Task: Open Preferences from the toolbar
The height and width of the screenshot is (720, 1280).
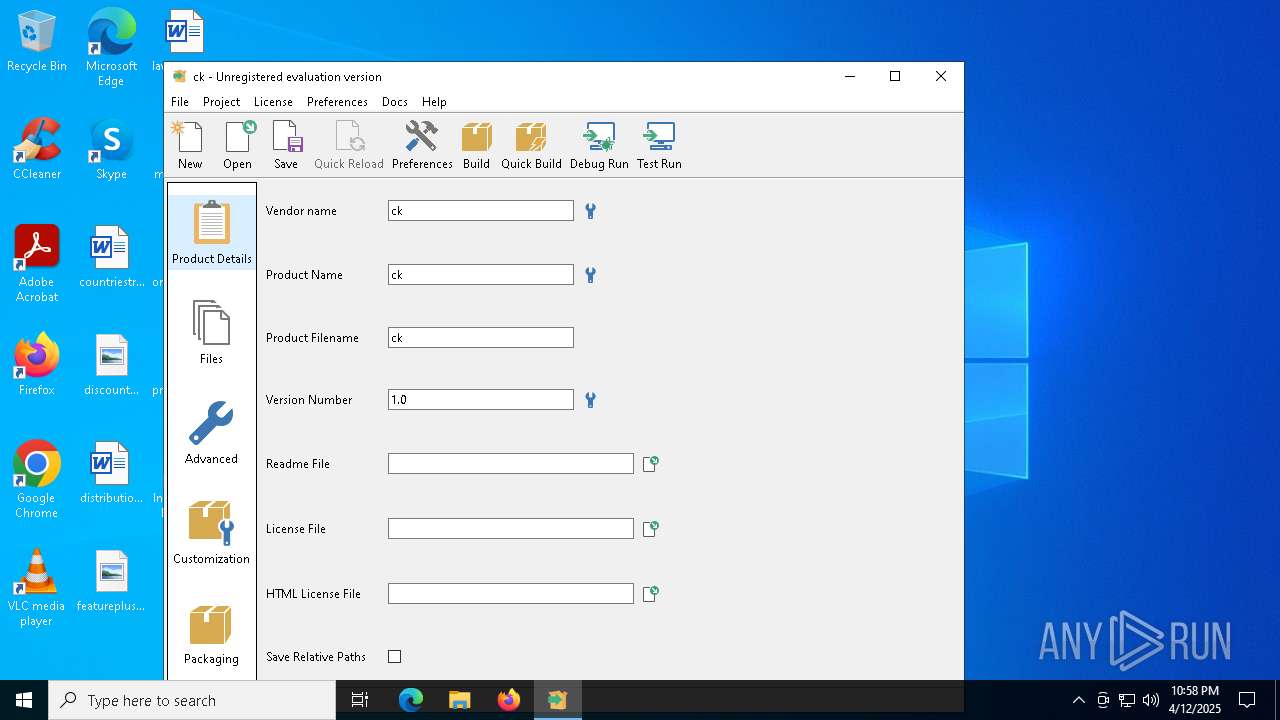Action: [x=422, y=146]
